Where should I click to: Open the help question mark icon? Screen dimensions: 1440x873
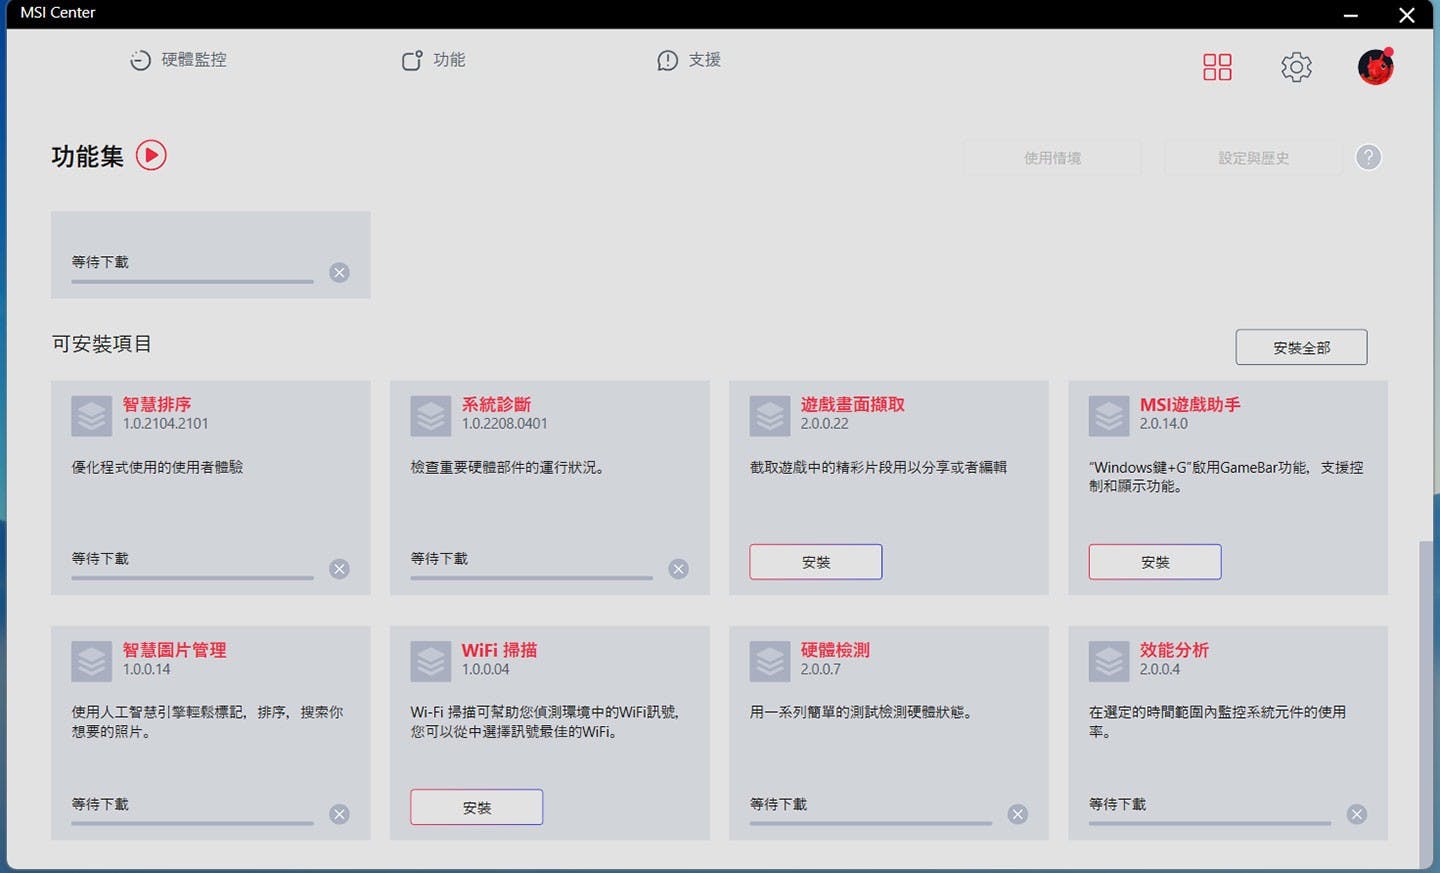[x=1368, y=157]
